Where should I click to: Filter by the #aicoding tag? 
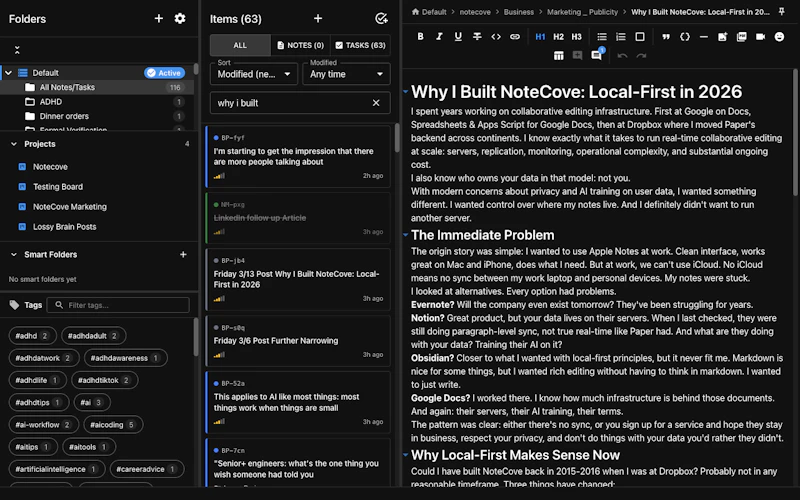(x=112, y=424)
